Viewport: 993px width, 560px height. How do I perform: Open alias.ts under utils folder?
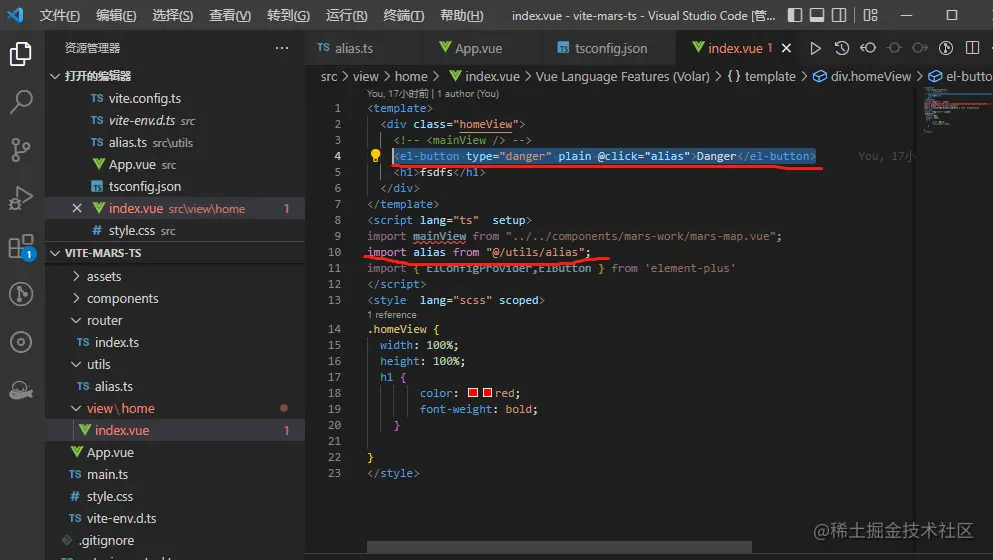coord(113,386)
